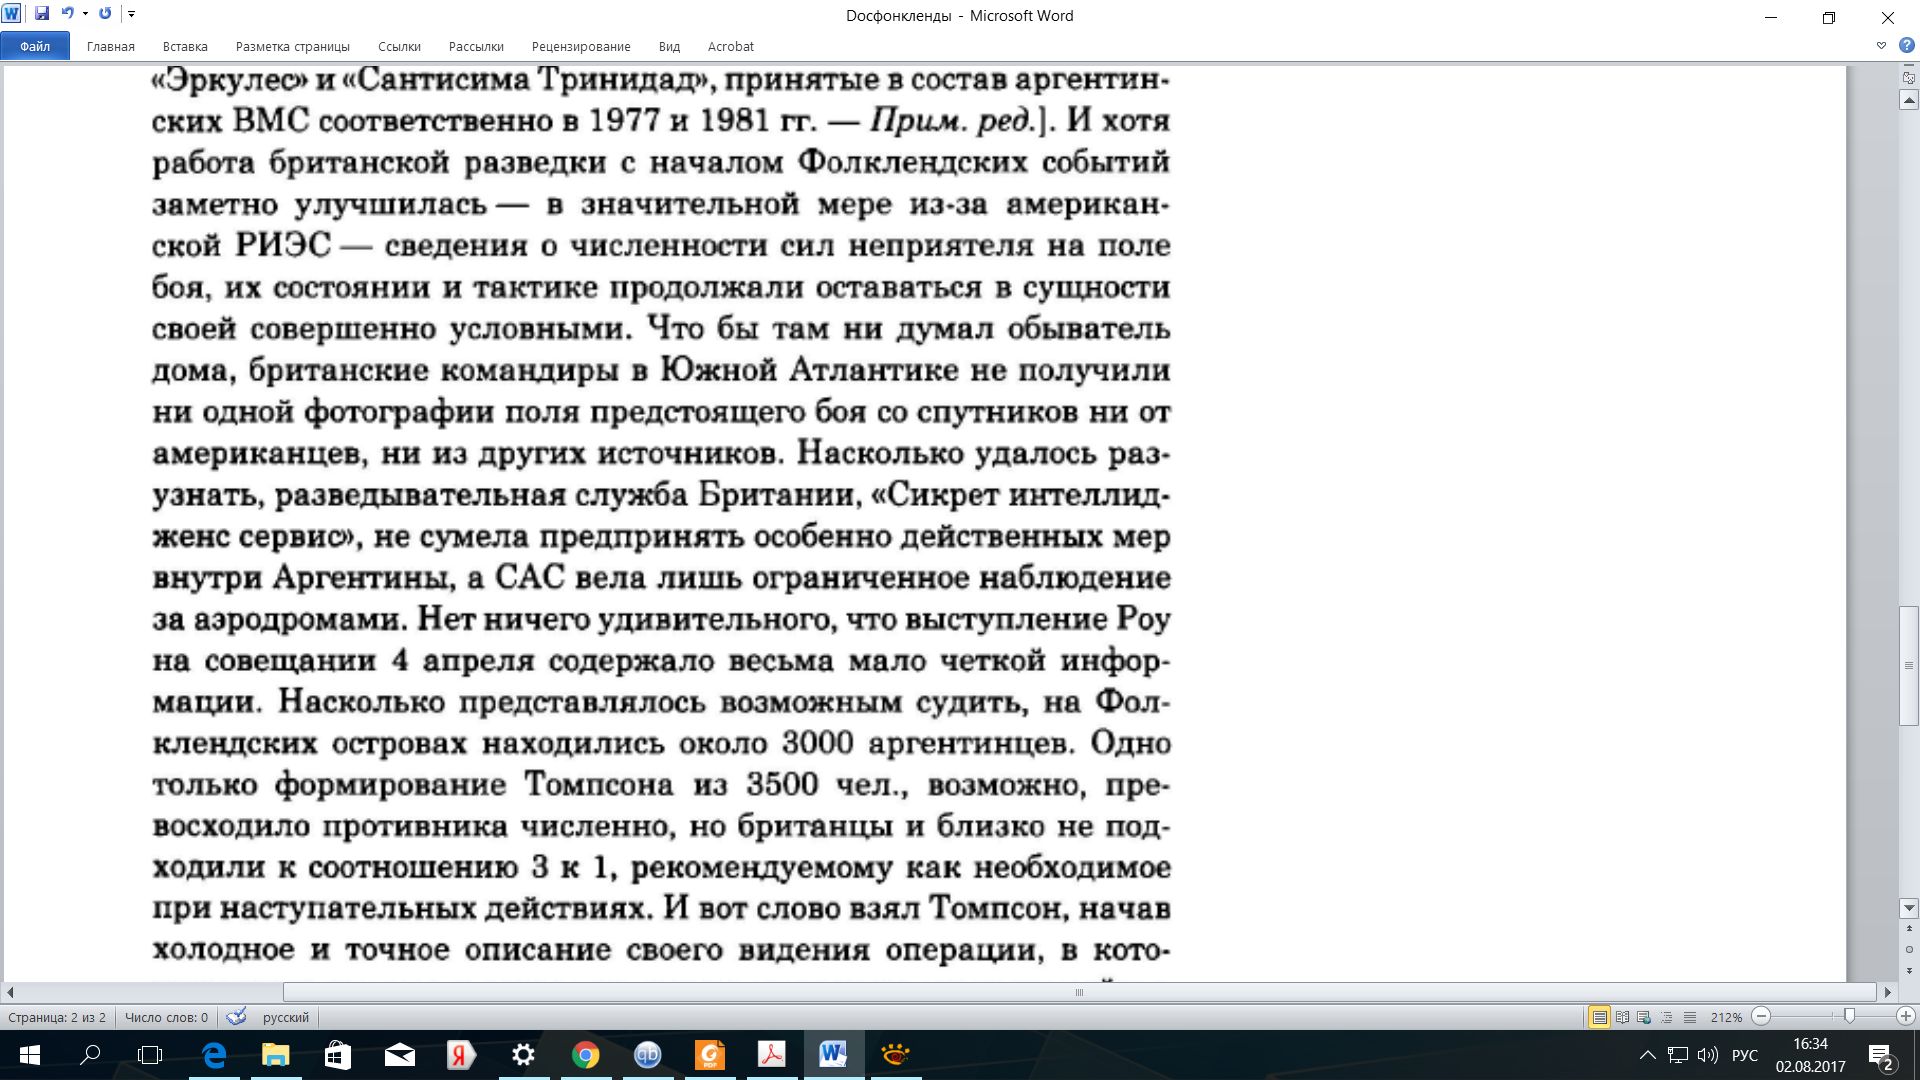Click Select Browse Object circle button
The height and width of the screenshot is (1080, 1920).
(x=1908, y=949)
